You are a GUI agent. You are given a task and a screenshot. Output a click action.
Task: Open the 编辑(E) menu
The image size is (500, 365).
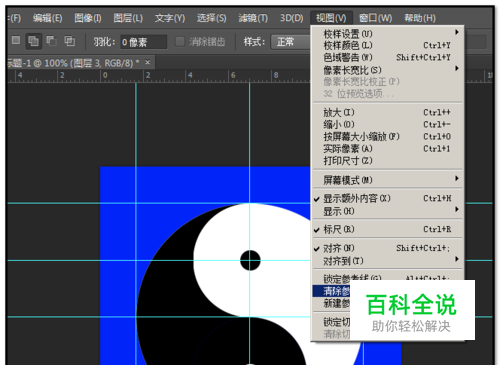pos(48,18)
